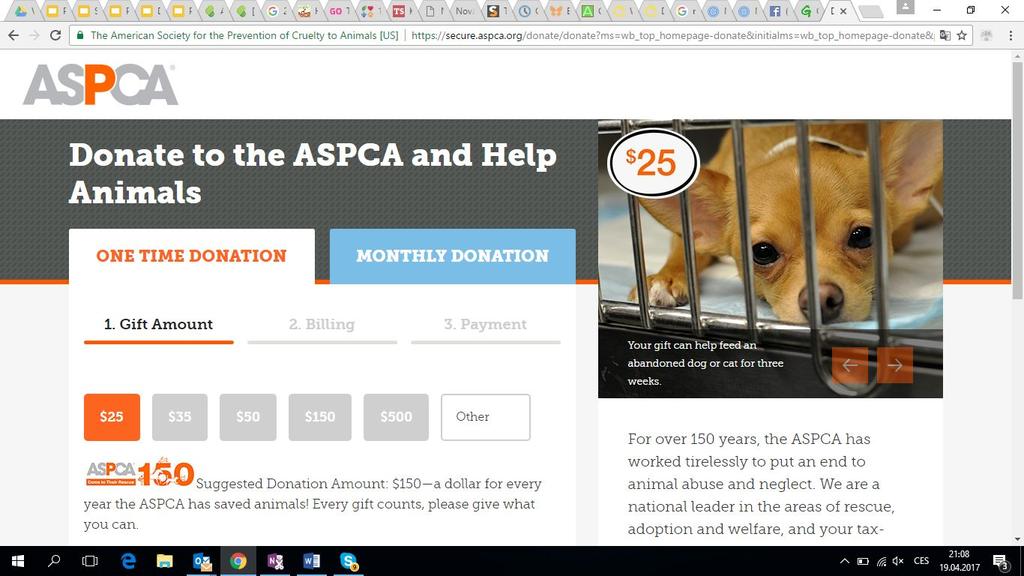Screen dimensions: 1024x576
Task: Click the ASPCA logo at top
Action: point(100,85)
